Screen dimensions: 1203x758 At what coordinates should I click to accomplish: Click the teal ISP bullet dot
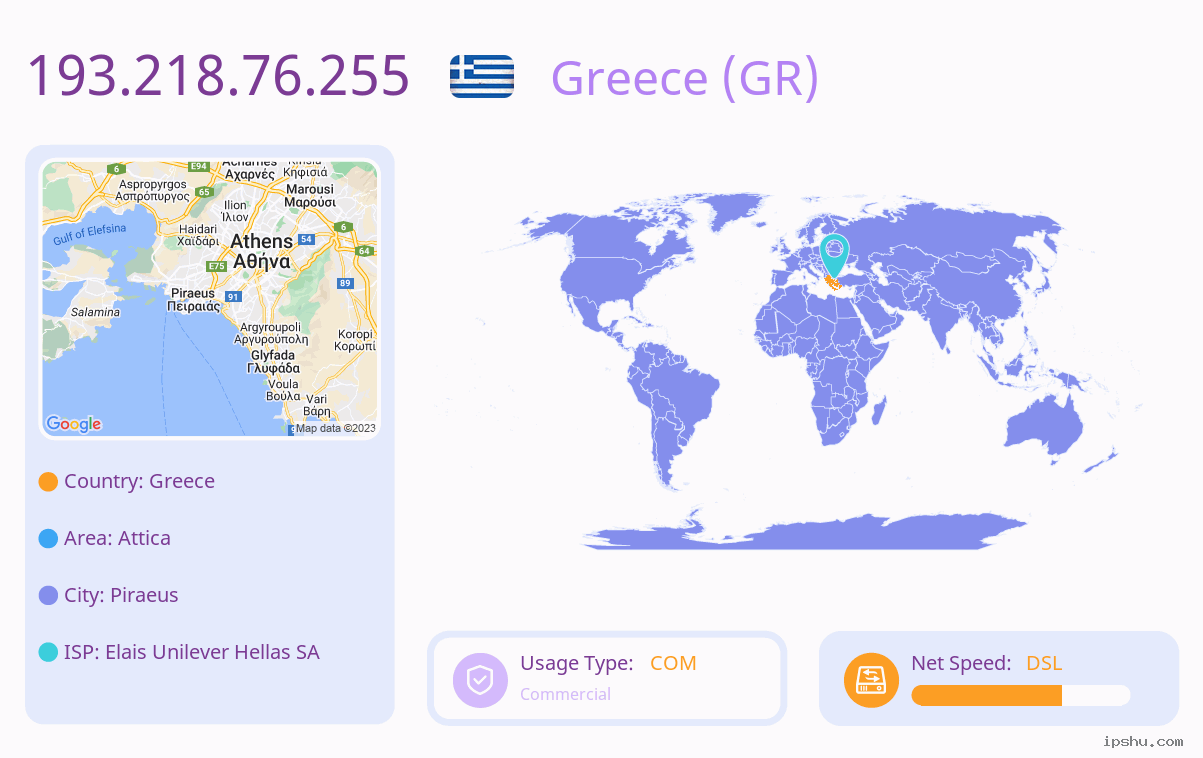[x=48, y=652]
